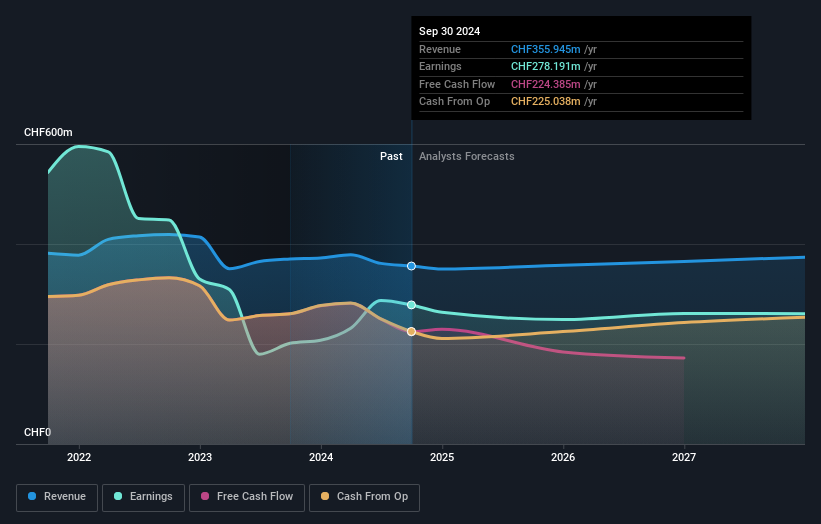Click the Sep 30 2024 tooltip date
Viewport: 821px width, 524px height.
click(x=449, y=31)
